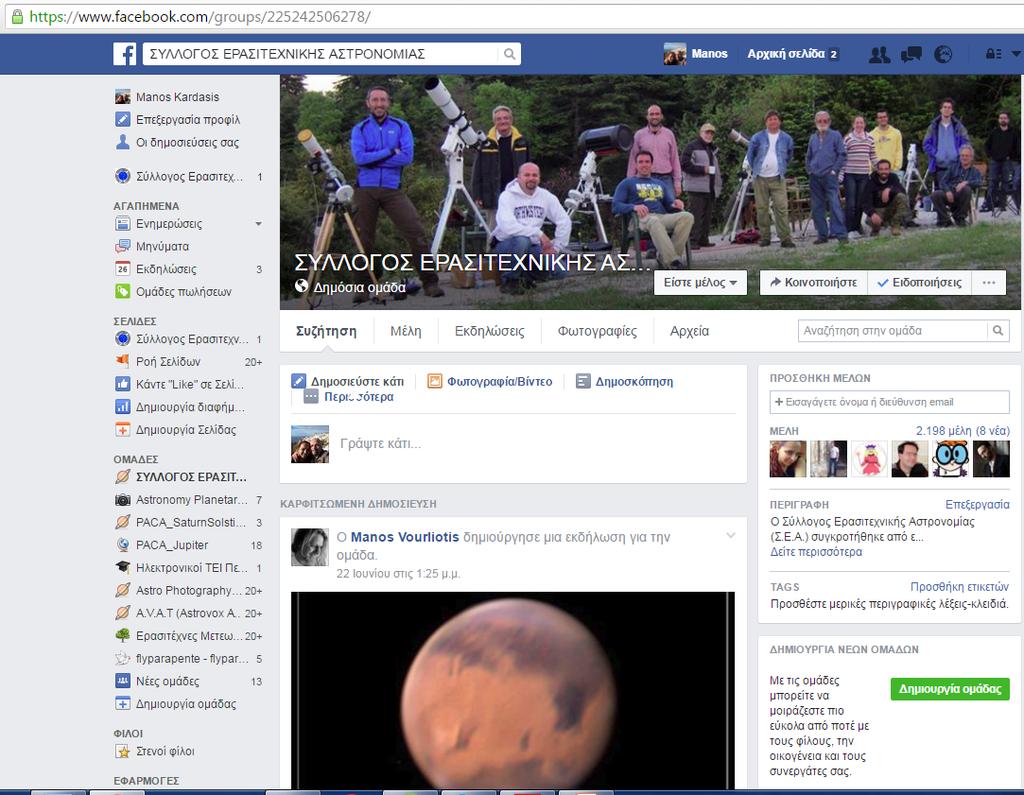
Task: Open the account menu arrow in header
Action: [1016, 54]
